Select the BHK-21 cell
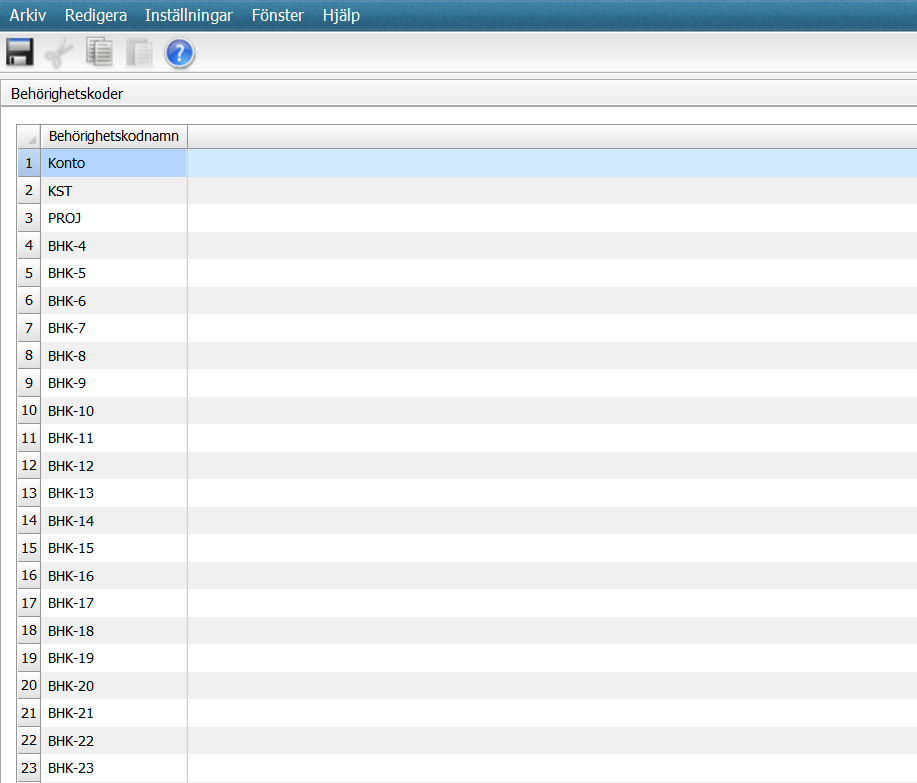917x783 pixels. (114, 713)
